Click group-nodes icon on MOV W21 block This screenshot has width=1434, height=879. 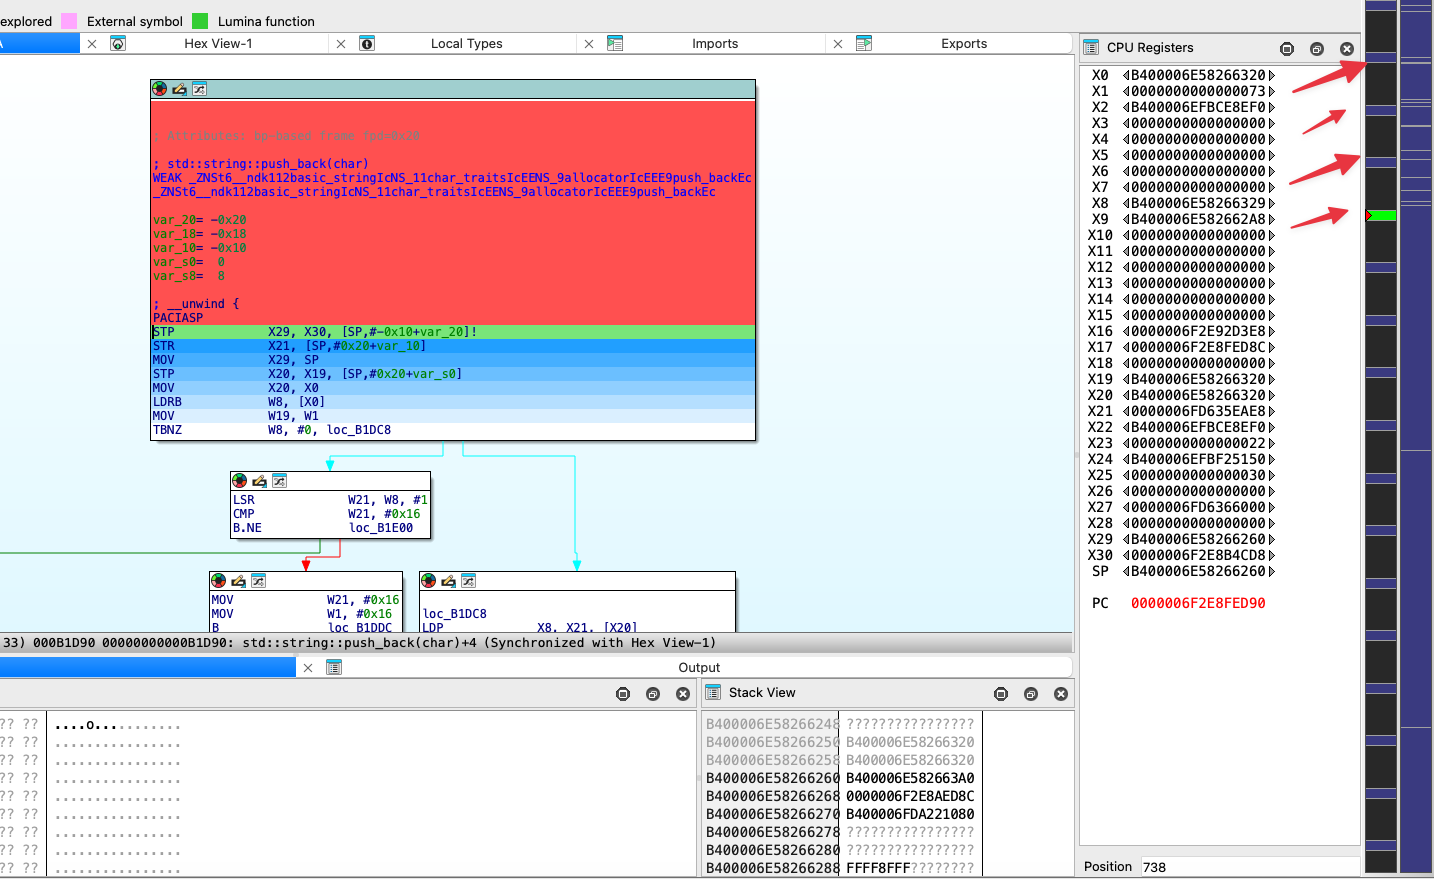point(259,581)
